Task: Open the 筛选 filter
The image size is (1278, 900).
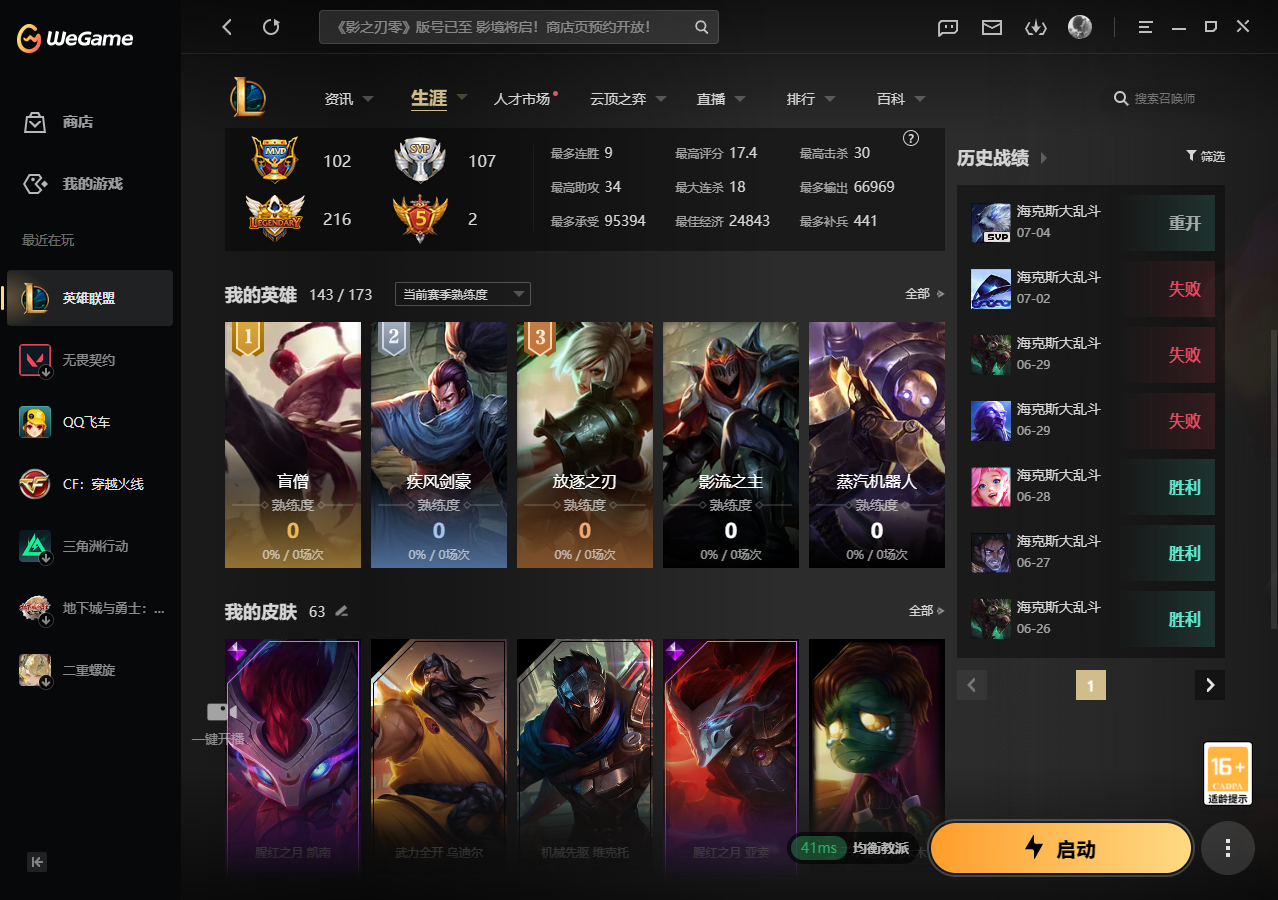Action: pos(1205,156)
